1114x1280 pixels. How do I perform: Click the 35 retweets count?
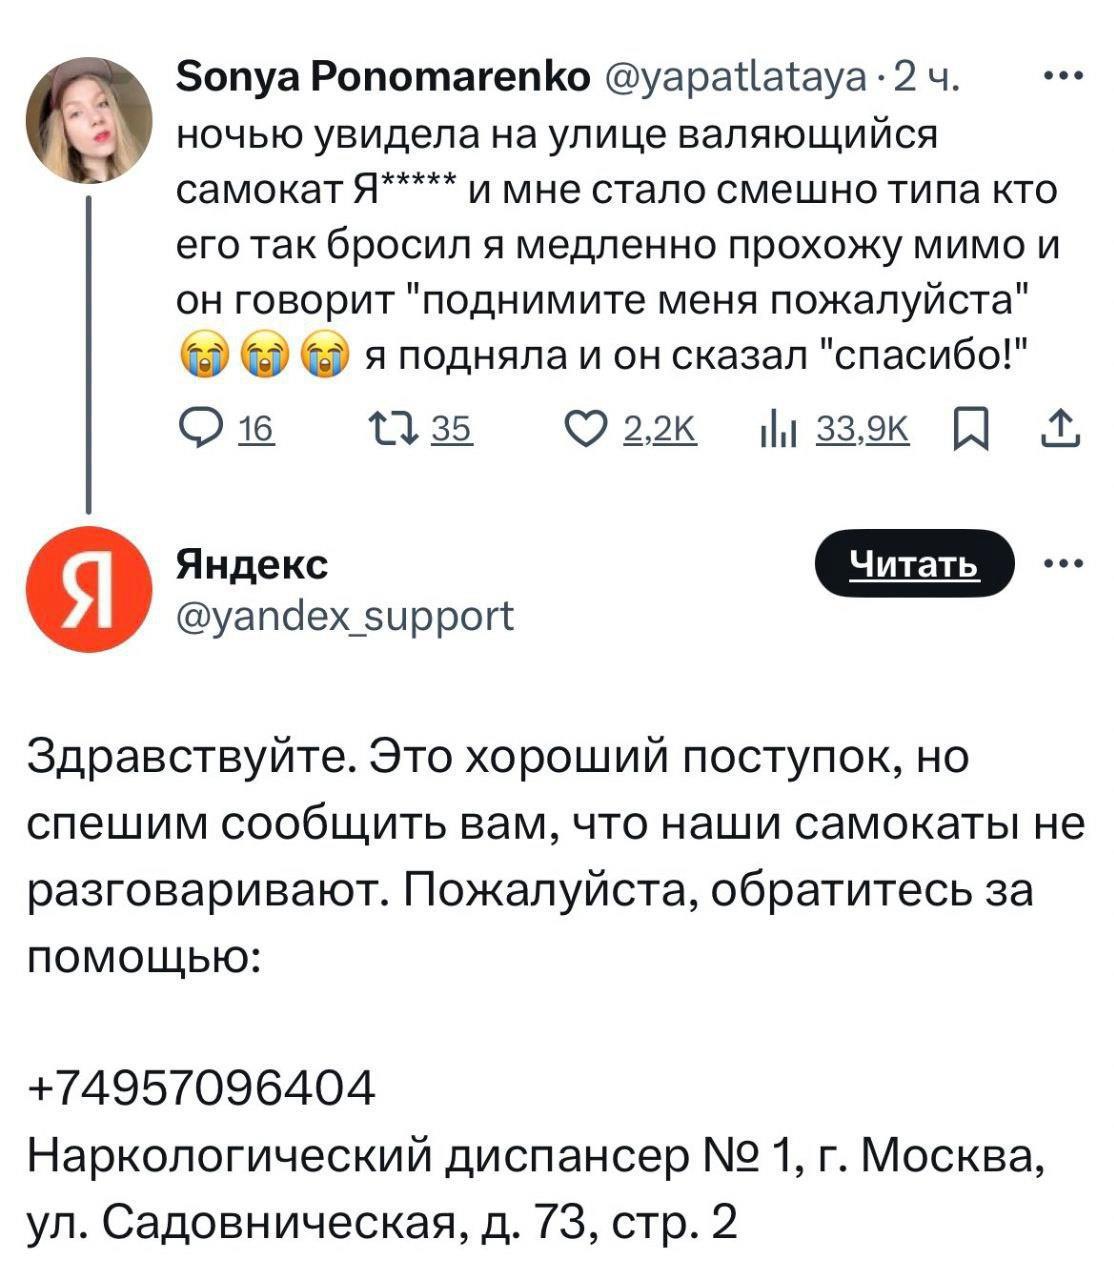pyautogui.click(x=452, y=430)
